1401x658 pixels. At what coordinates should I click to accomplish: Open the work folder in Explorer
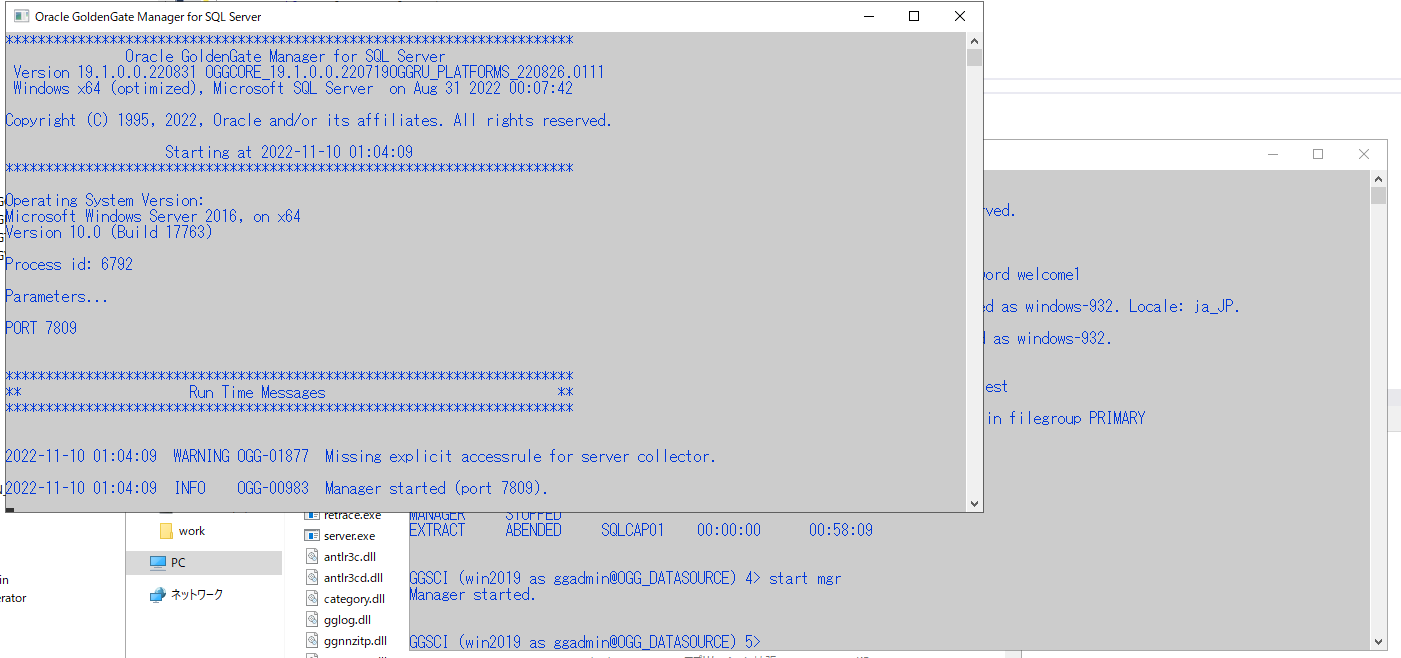[182, 531]
